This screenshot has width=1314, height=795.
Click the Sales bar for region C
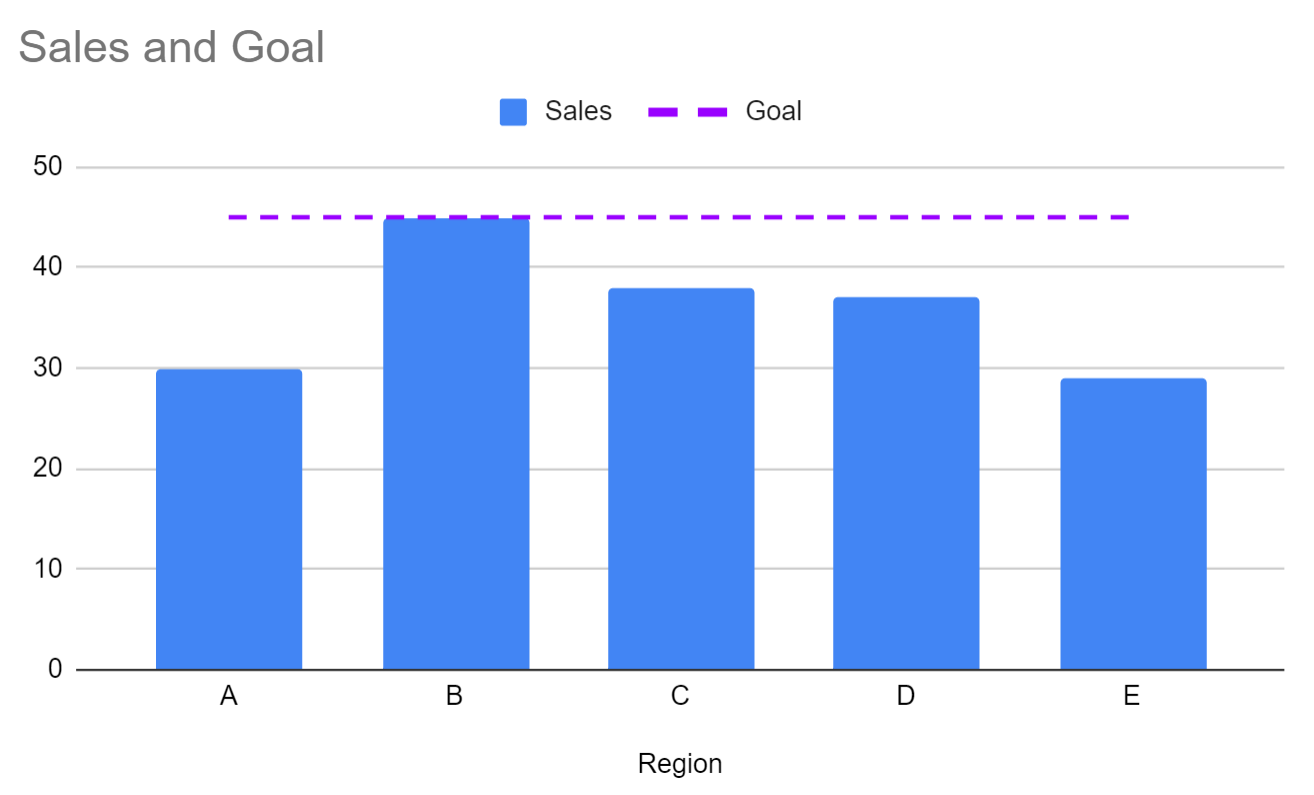click(681, 479)
